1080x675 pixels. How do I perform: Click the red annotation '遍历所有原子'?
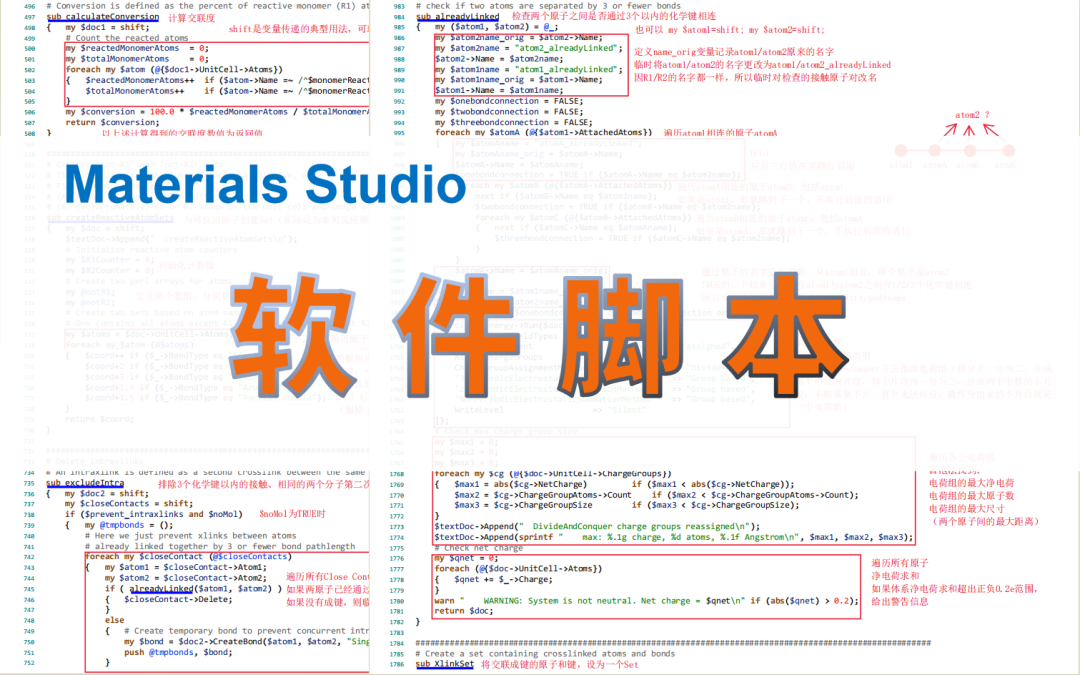(x=900, y=563)
